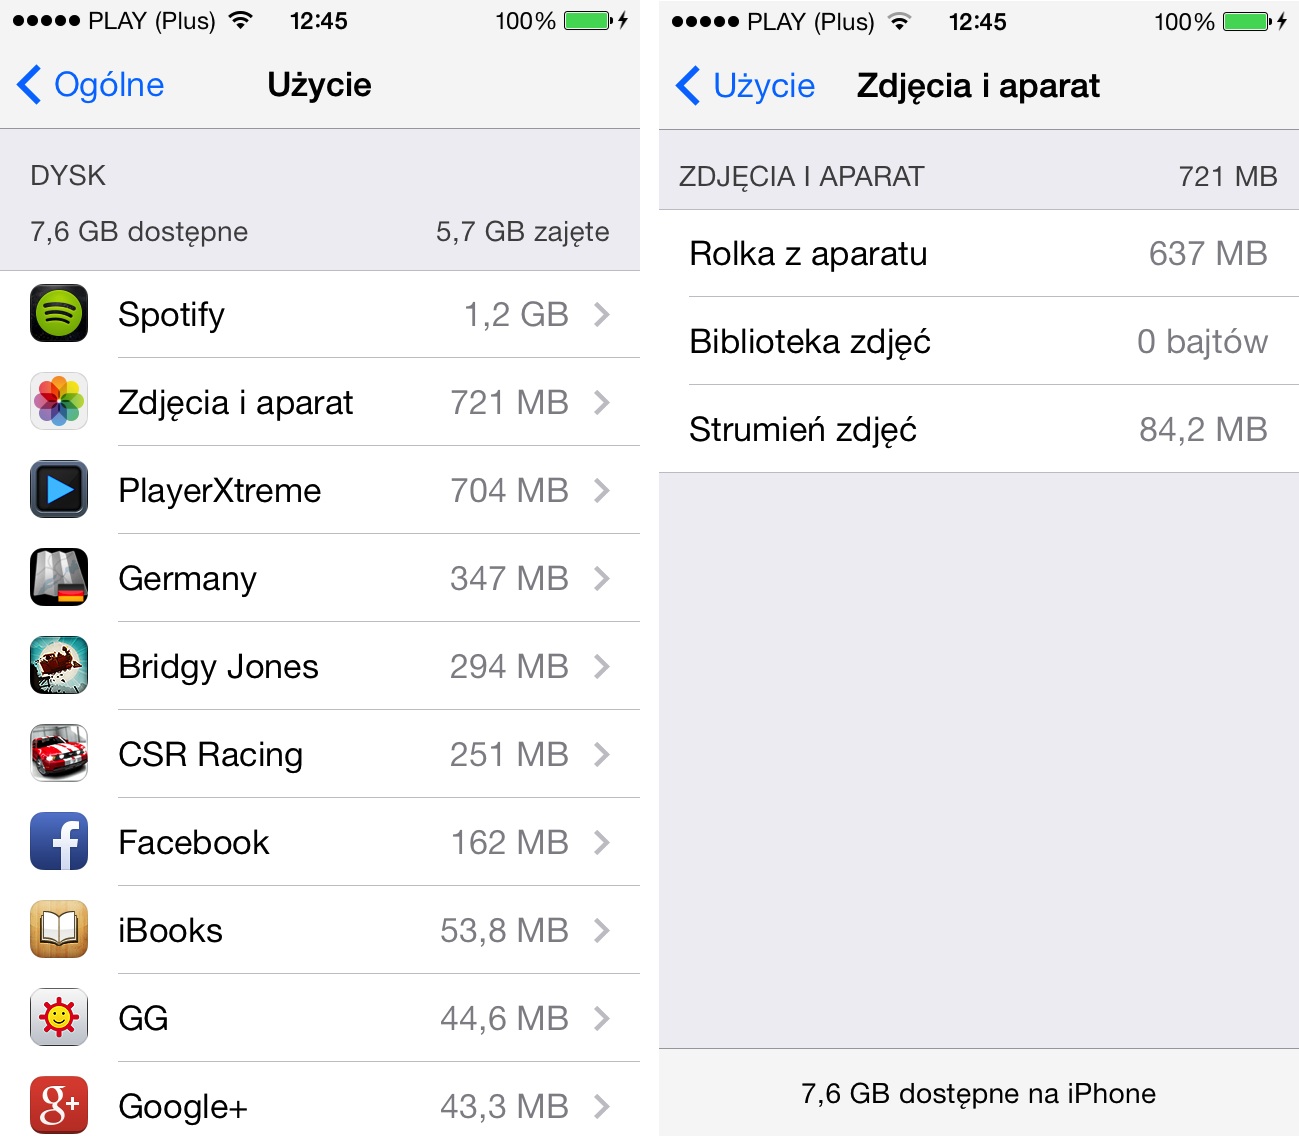The width and height of the screenshot is (1299, 1136).
Task: Tap the Google+ app icon
Action: tap(59, 1106)
